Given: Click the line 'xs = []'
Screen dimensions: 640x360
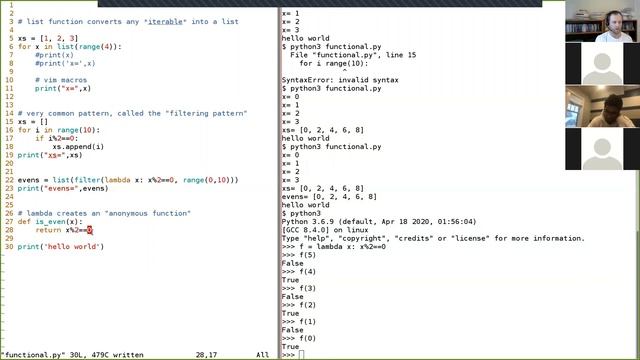Looking at the screenshot, I should click(33, 122).
